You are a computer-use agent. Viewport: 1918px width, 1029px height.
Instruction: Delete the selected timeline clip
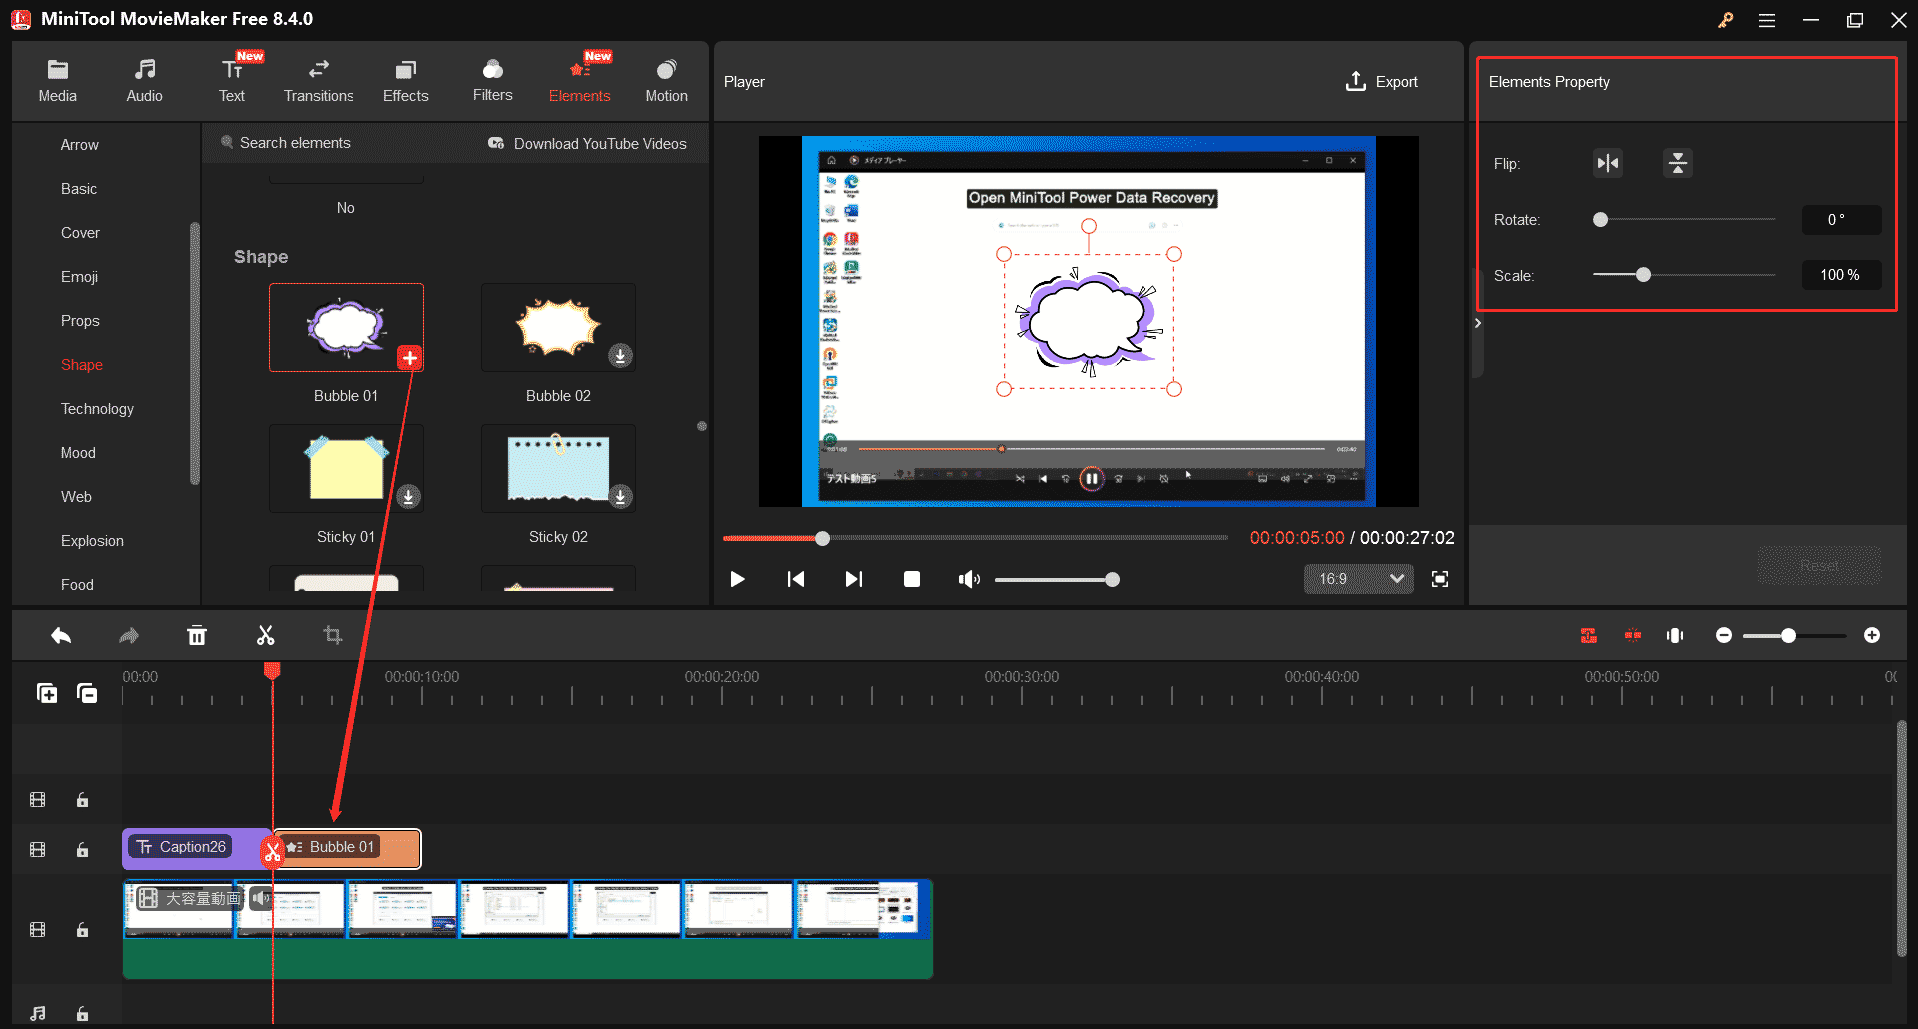(197, 635)
